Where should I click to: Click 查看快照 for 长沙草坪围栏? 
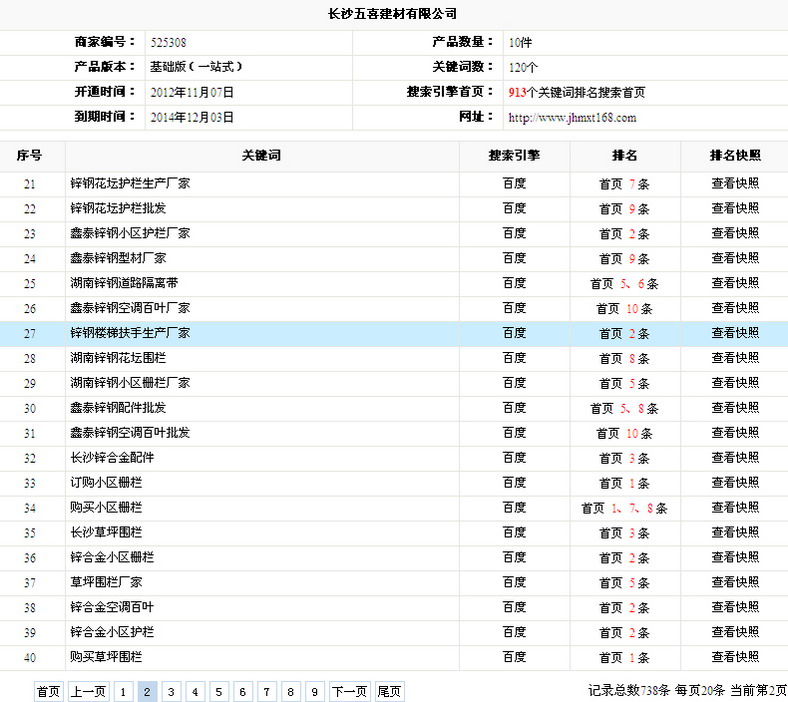tap(735, 533)
